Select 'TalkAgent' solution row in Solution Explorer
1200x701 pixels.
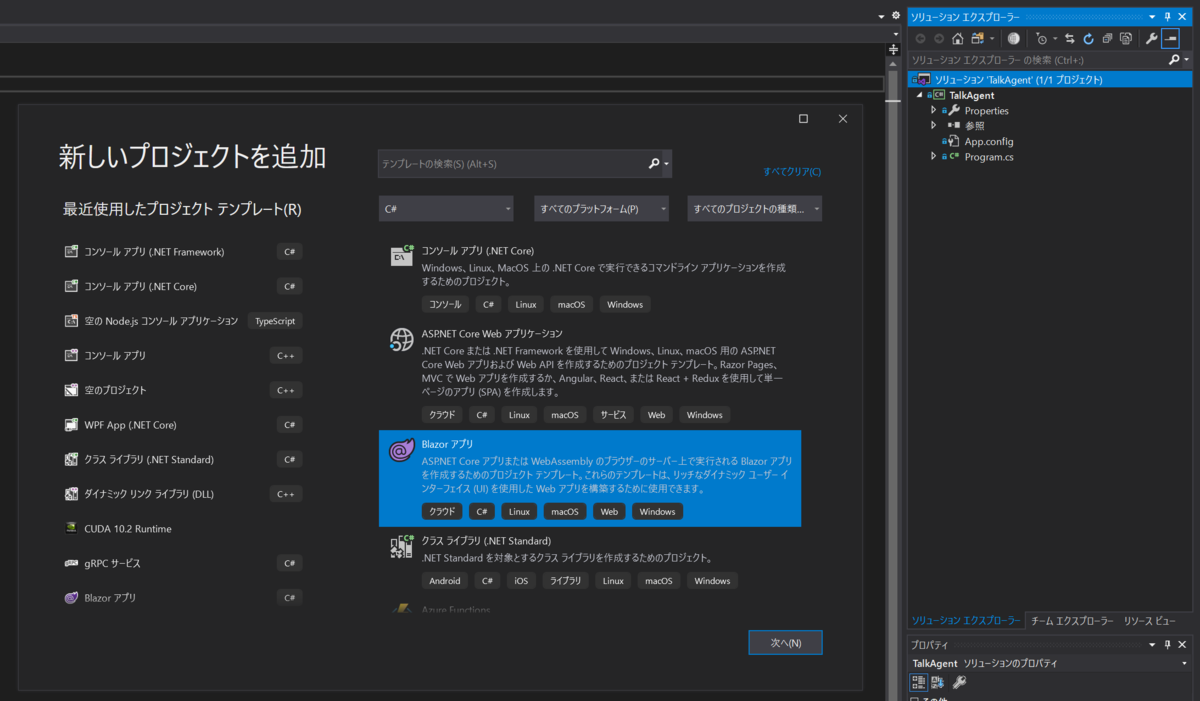(x=1050, y=80)
